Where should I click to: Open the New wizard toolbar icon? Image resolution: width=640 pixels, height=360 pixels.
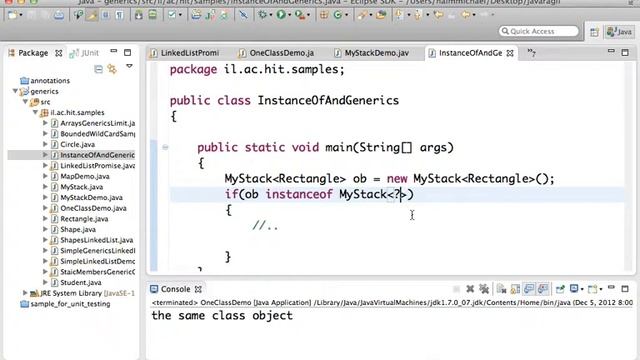click(x=13, y=15)
